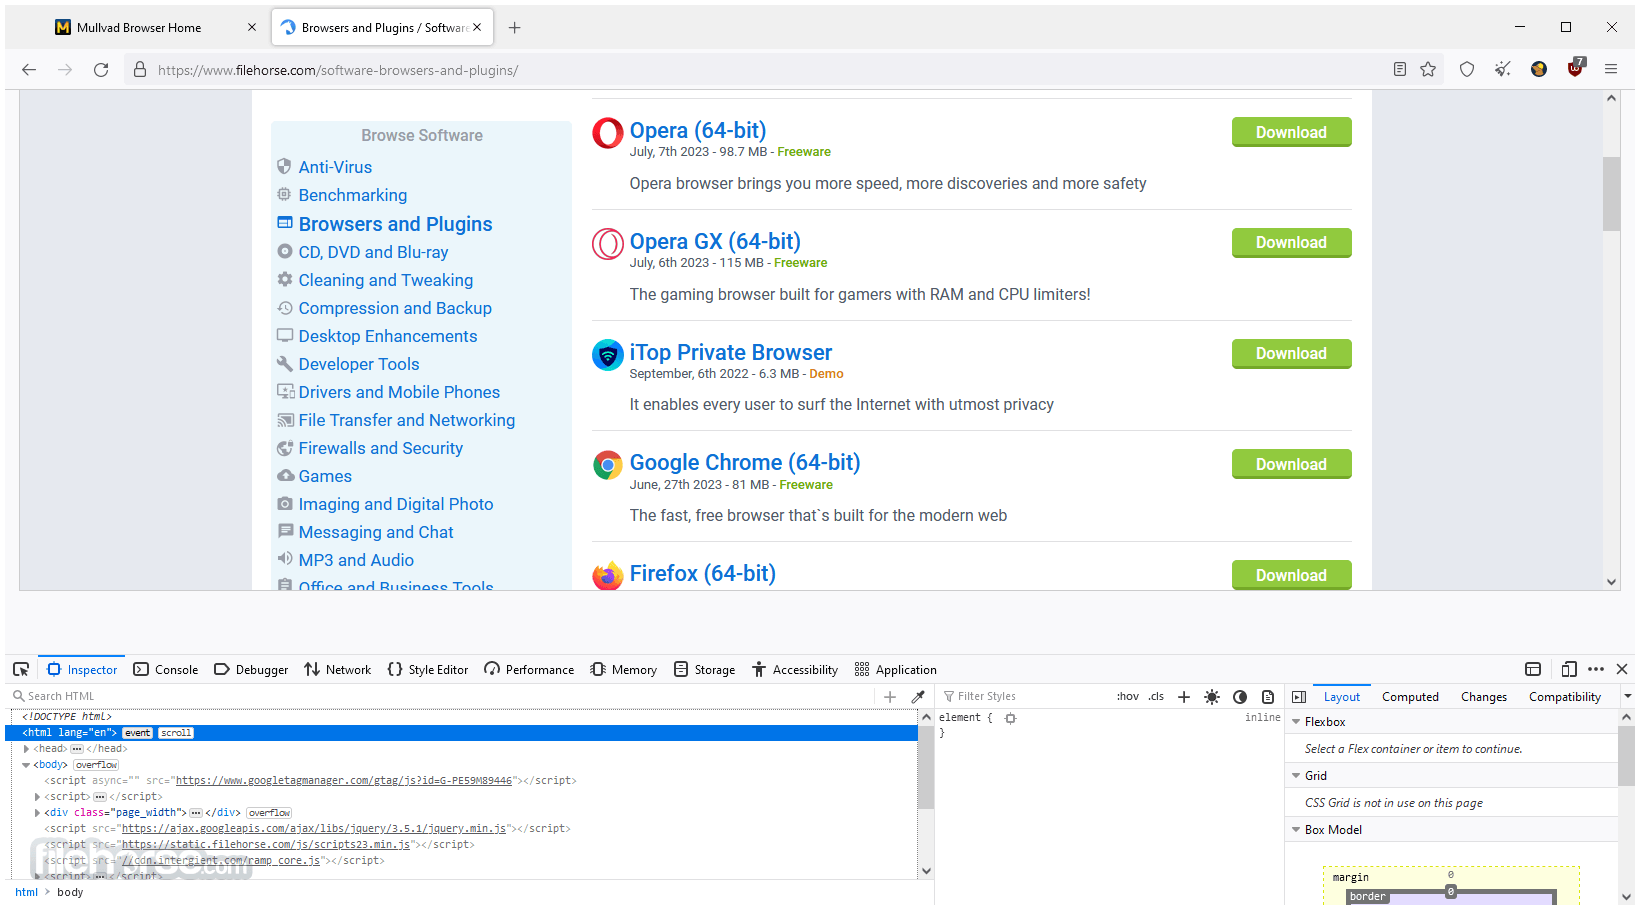Close the Developer Tools panel
This screenshot has width=1640, height=910.
coord(1622,670)
